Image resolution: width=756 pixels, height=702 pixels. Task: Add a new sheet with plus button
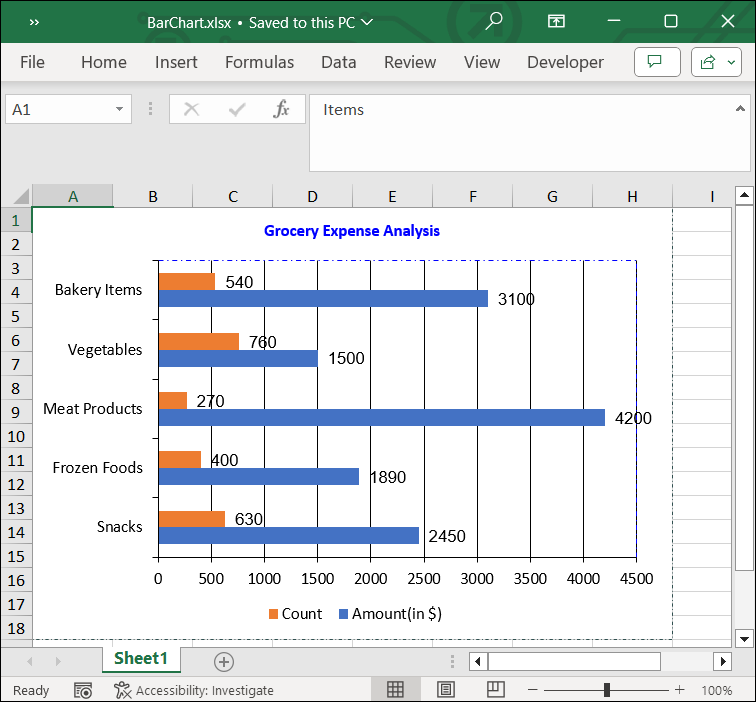[224, 662]
